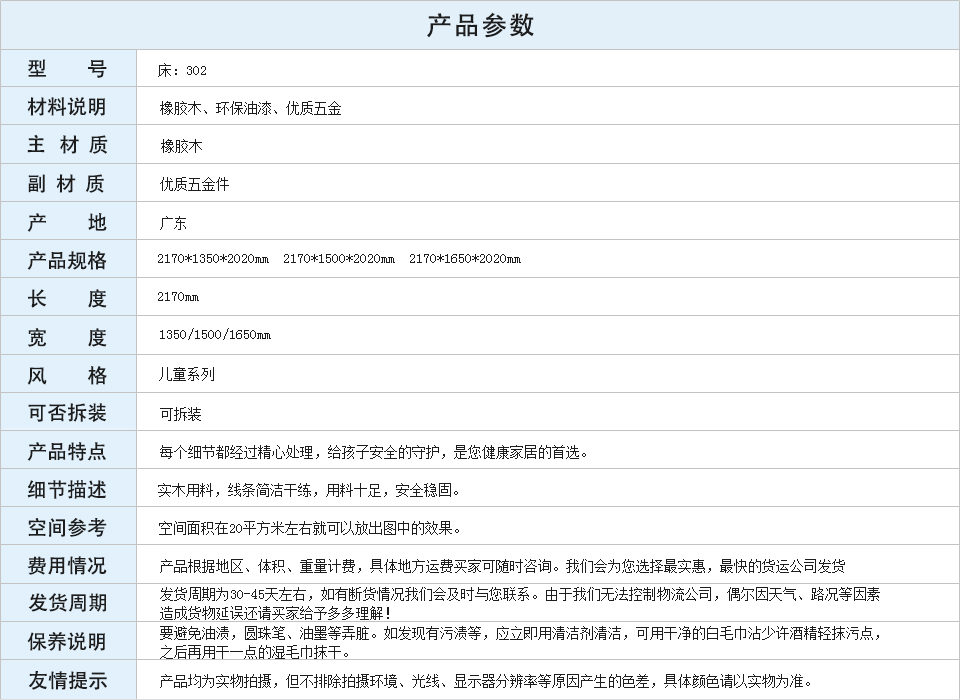This screenshot has height=700, width=960.
Task: Select the 产品特点 row label
Action: [67, 451]
